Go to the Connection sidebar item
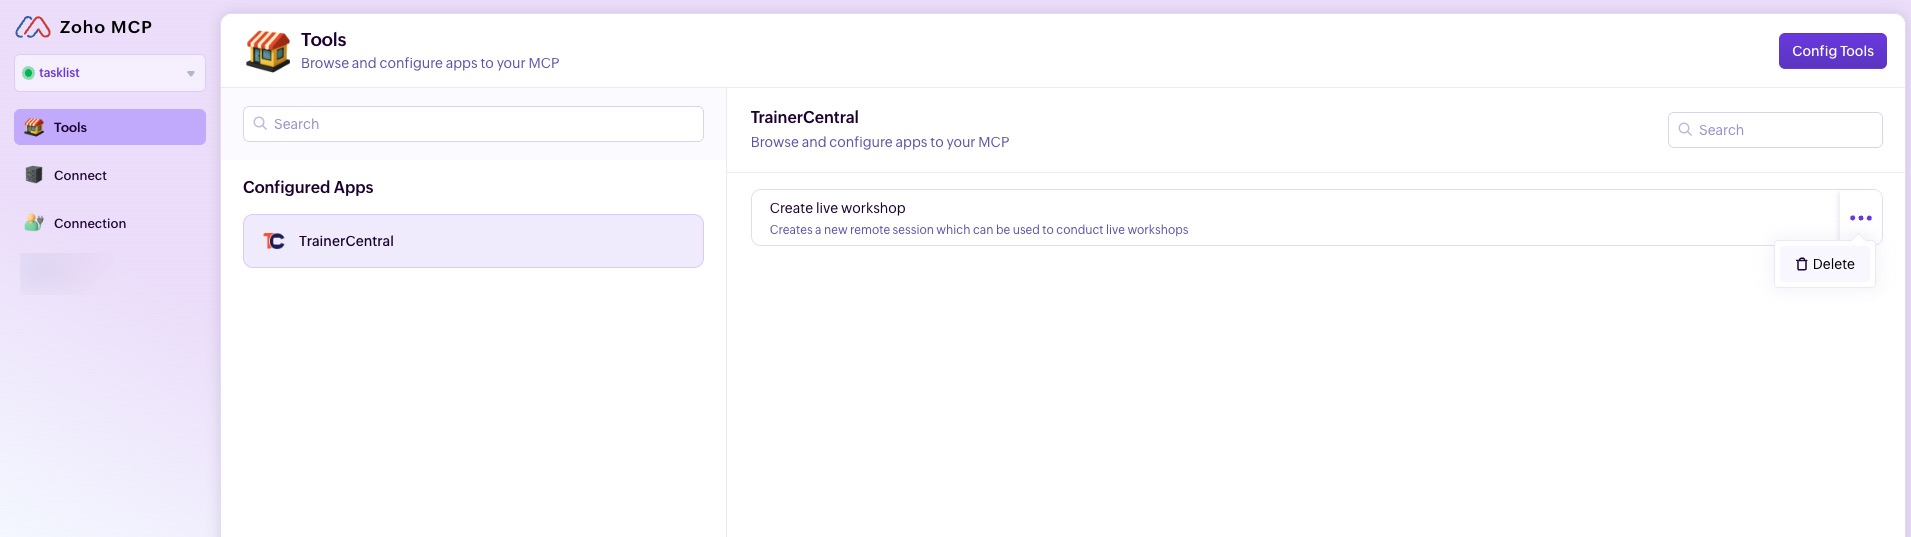1911x537 pixels. click(x=90, y=223)
